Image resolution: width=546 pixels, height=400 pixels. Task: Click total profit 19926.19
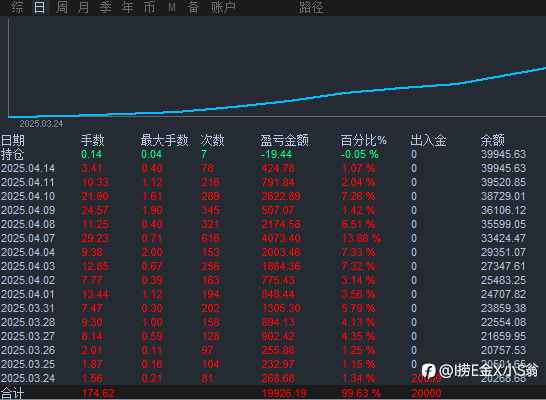284,393
